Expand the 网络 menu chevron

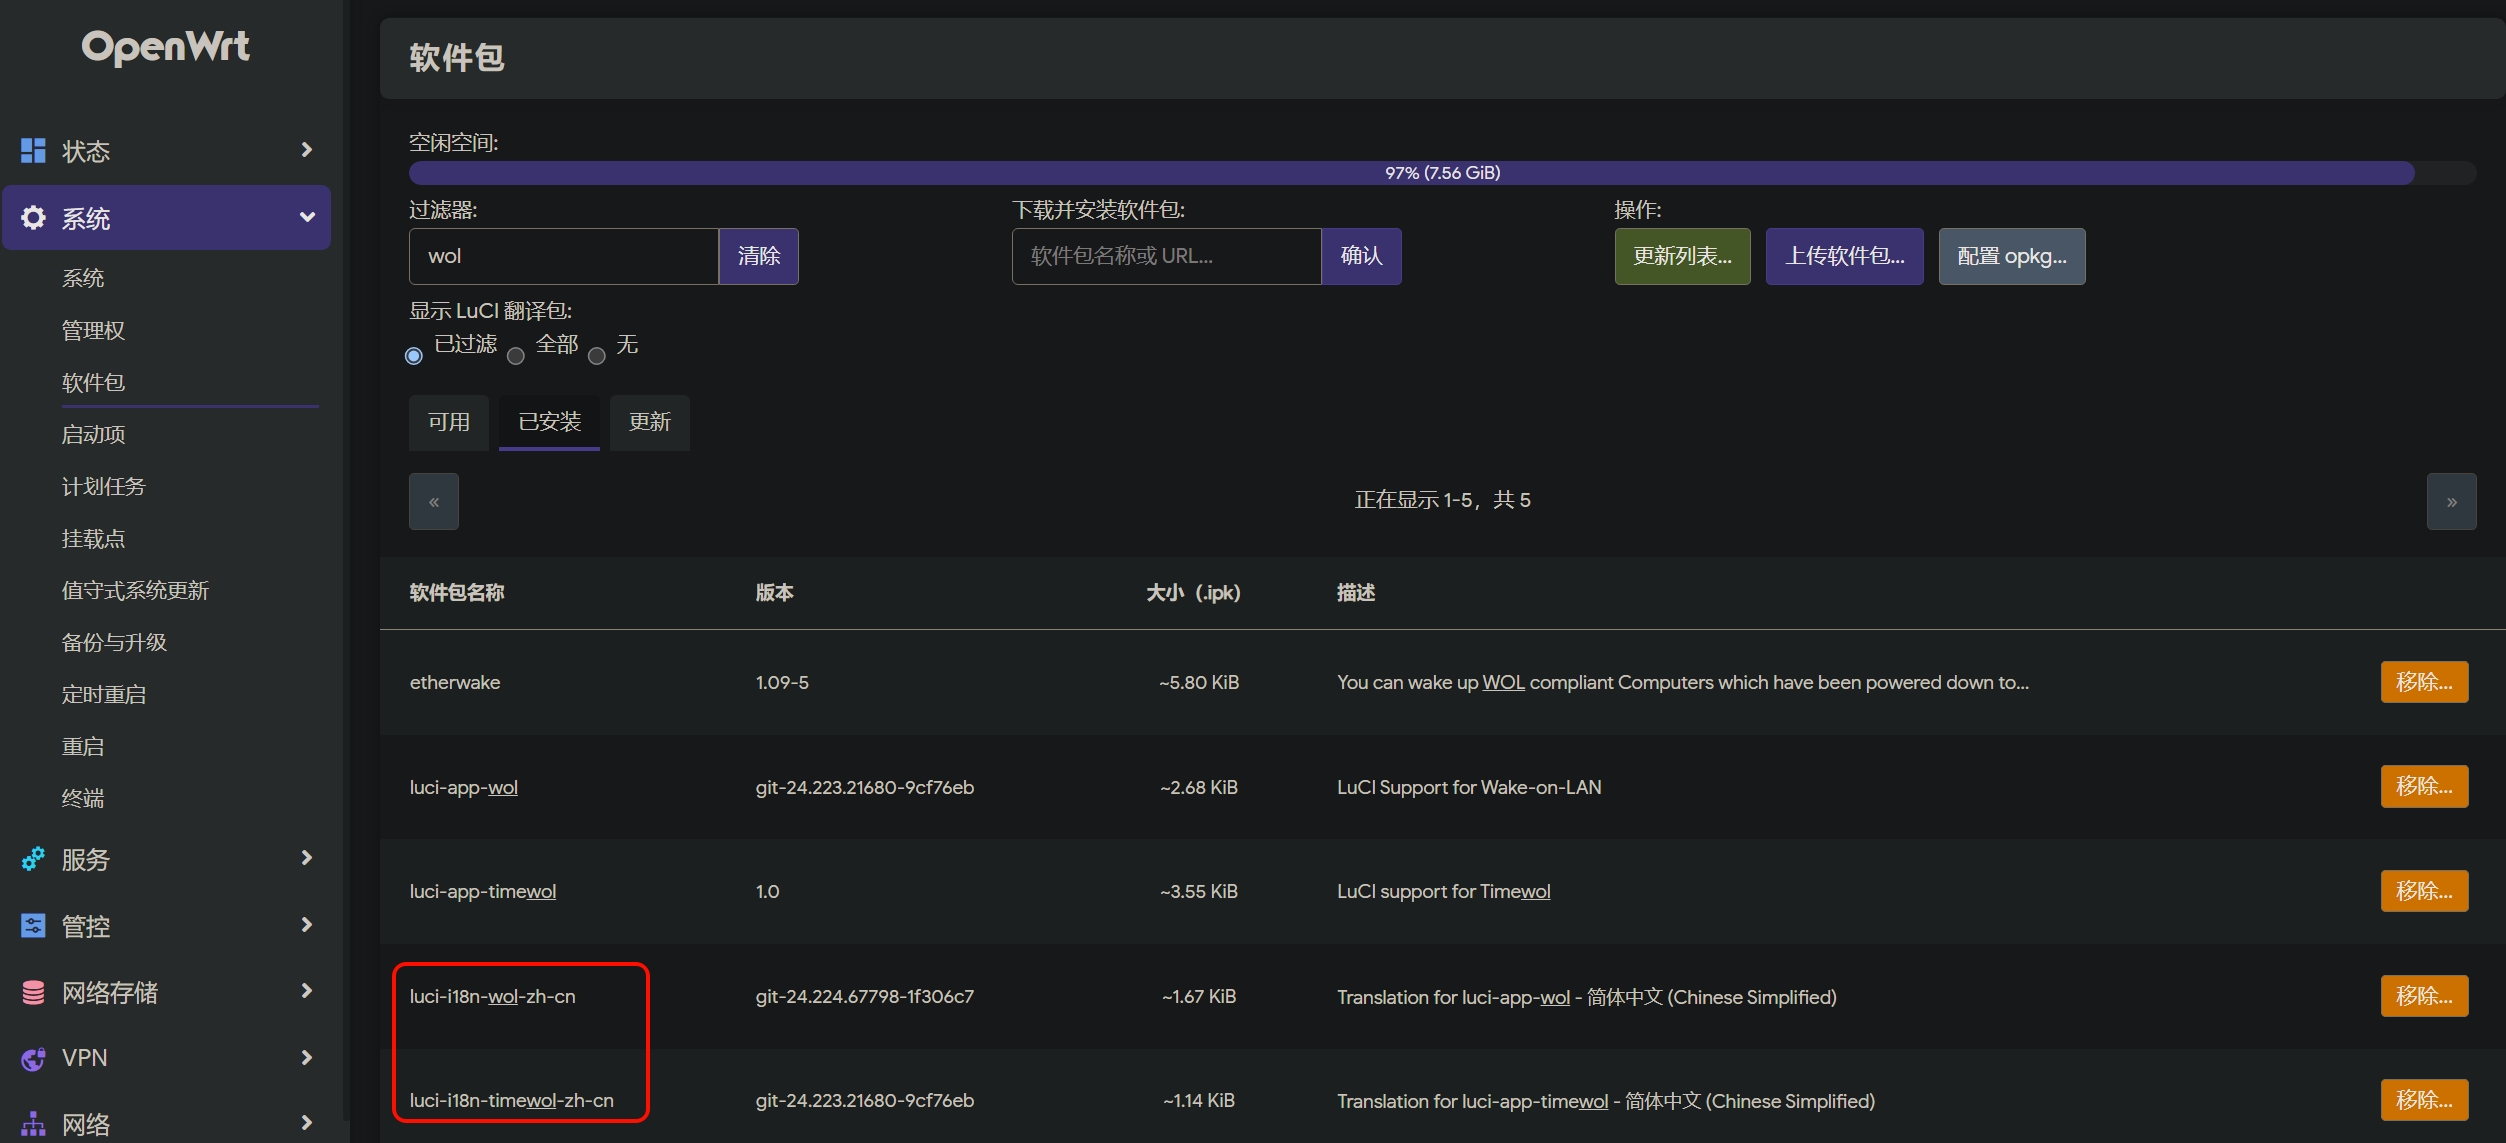pos(307,1123)
